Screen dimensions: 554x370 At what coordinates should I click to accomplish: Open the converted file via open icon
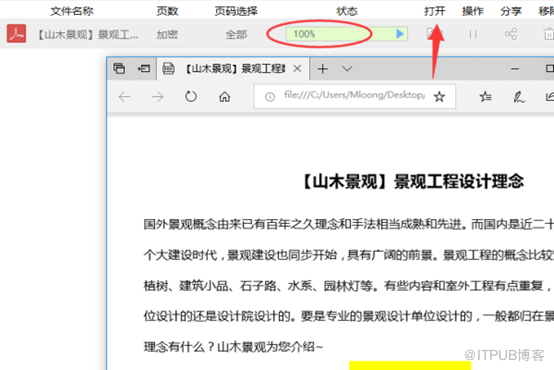pos(434,34)
